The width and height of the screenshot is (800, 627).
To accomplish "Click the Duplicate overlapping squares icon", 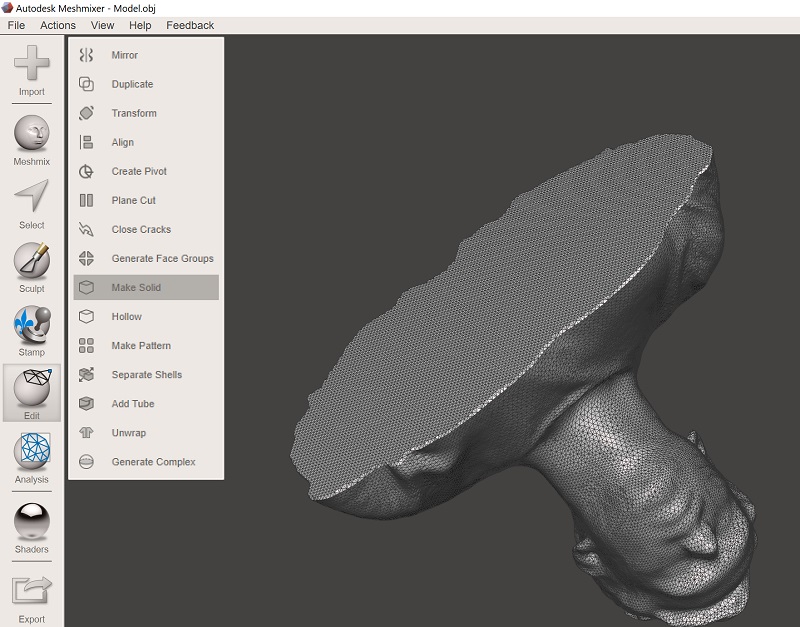I will (86, 84).
